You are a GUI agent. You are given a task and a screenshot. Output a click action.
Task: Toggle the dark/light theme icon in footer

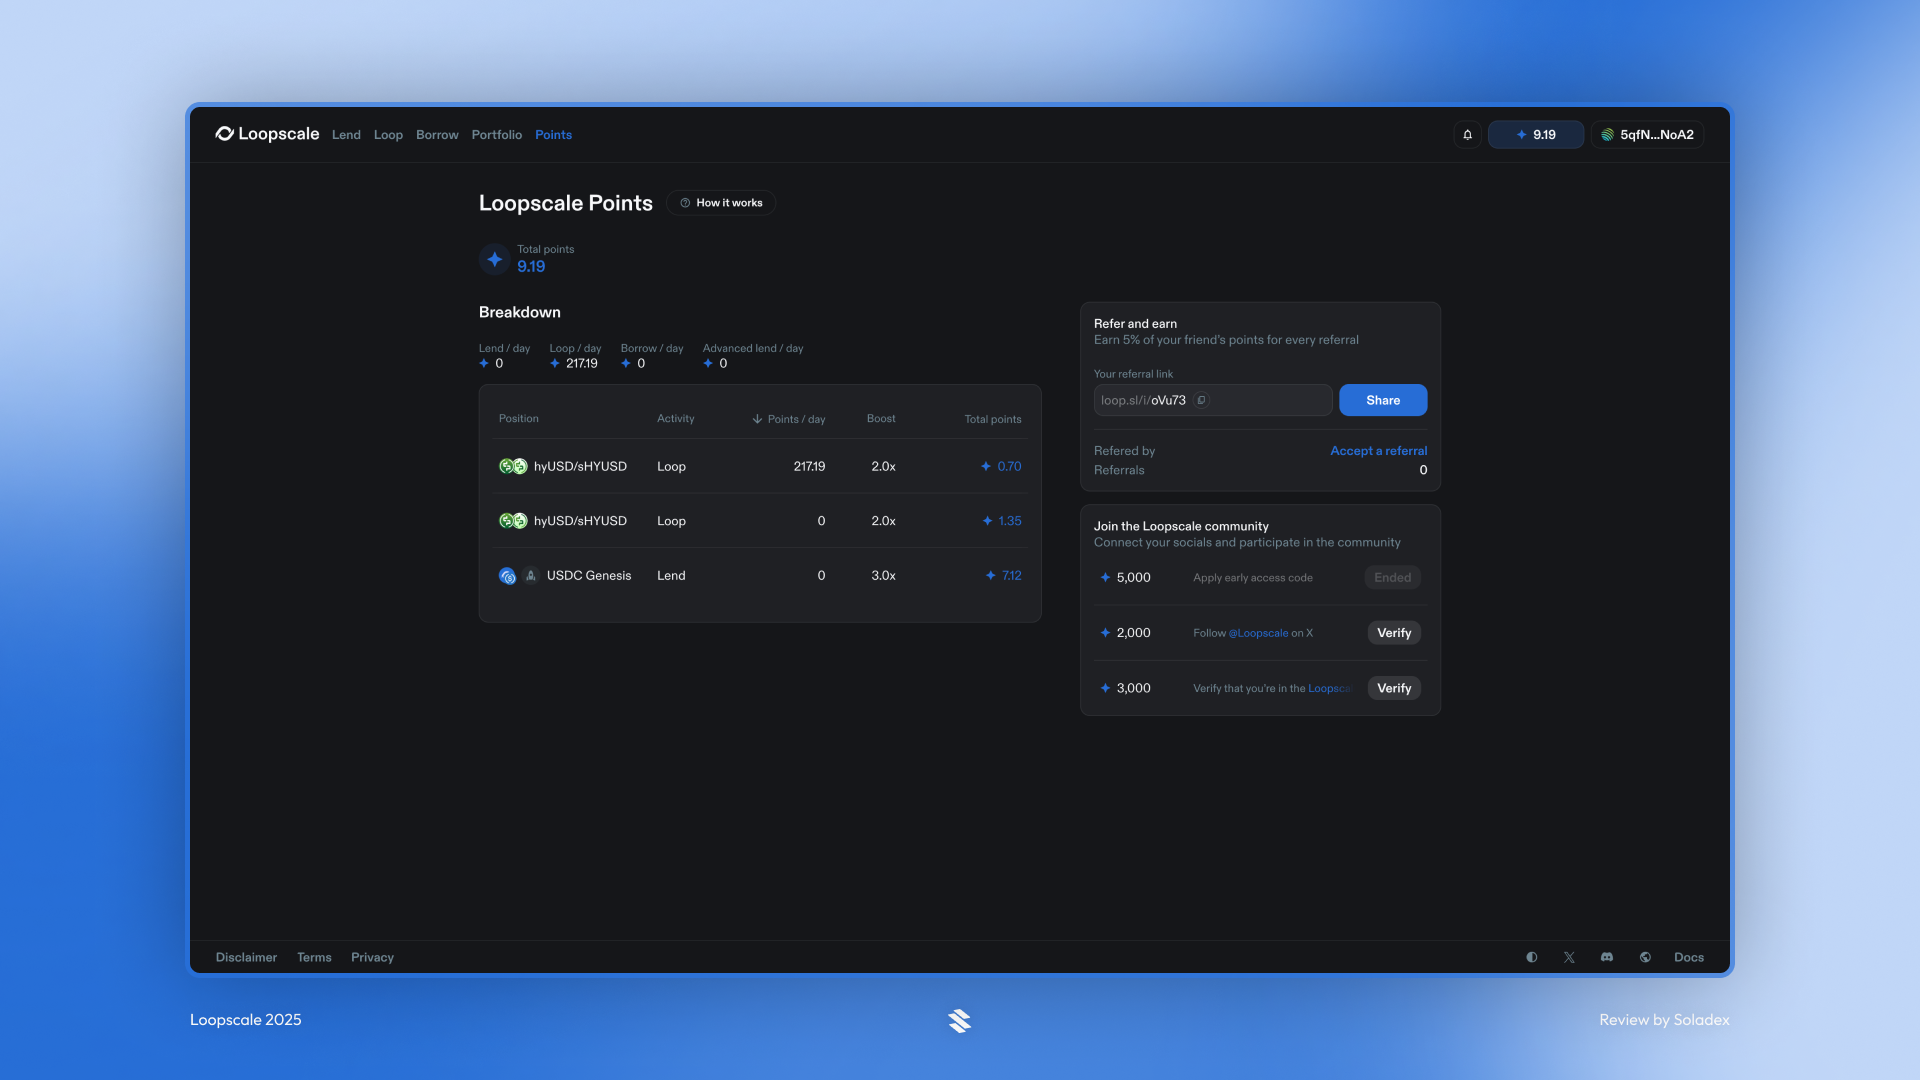[x=1531, y=957]
